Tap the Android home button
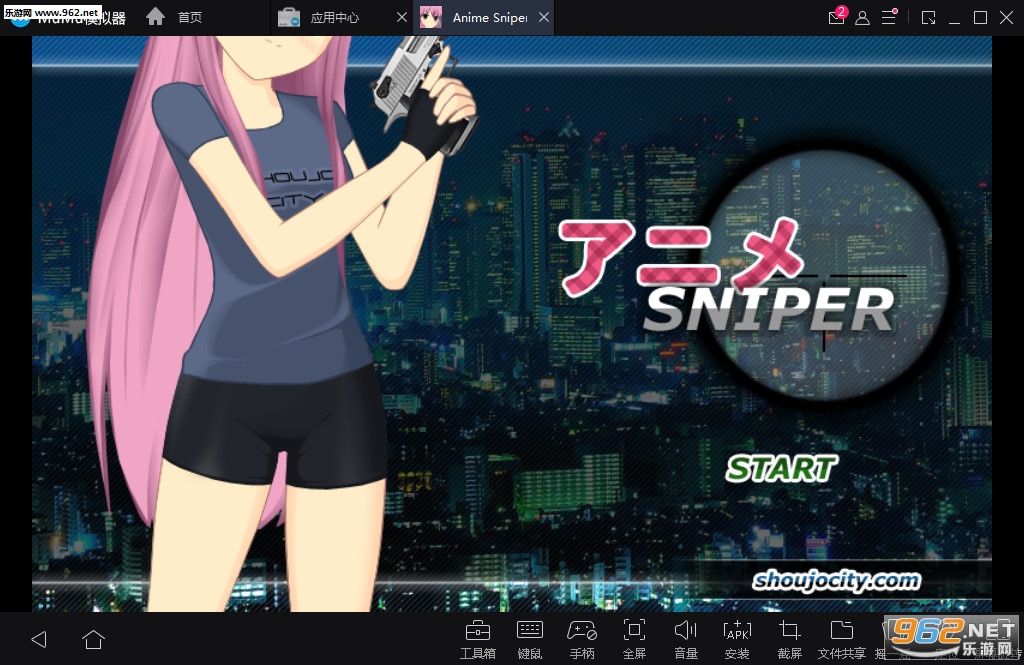Image resolution: width=1024 pixels, height=665 pixels. click(x=93, y=639)
